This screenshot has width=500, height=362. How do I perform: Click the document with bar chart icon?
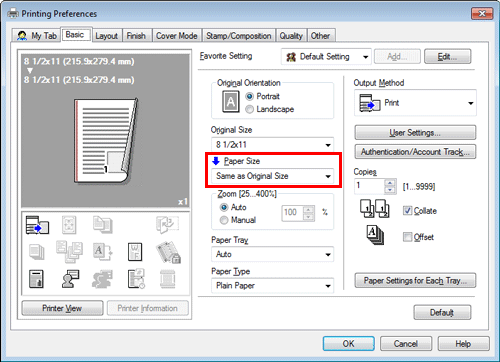(36, 279)
